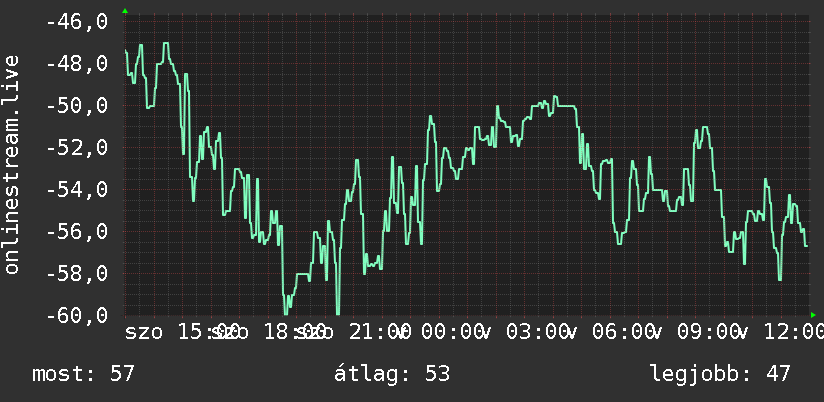The image size is (824, 402).
Task: Click the 06:00 time axis label
Action: [623, 332]
